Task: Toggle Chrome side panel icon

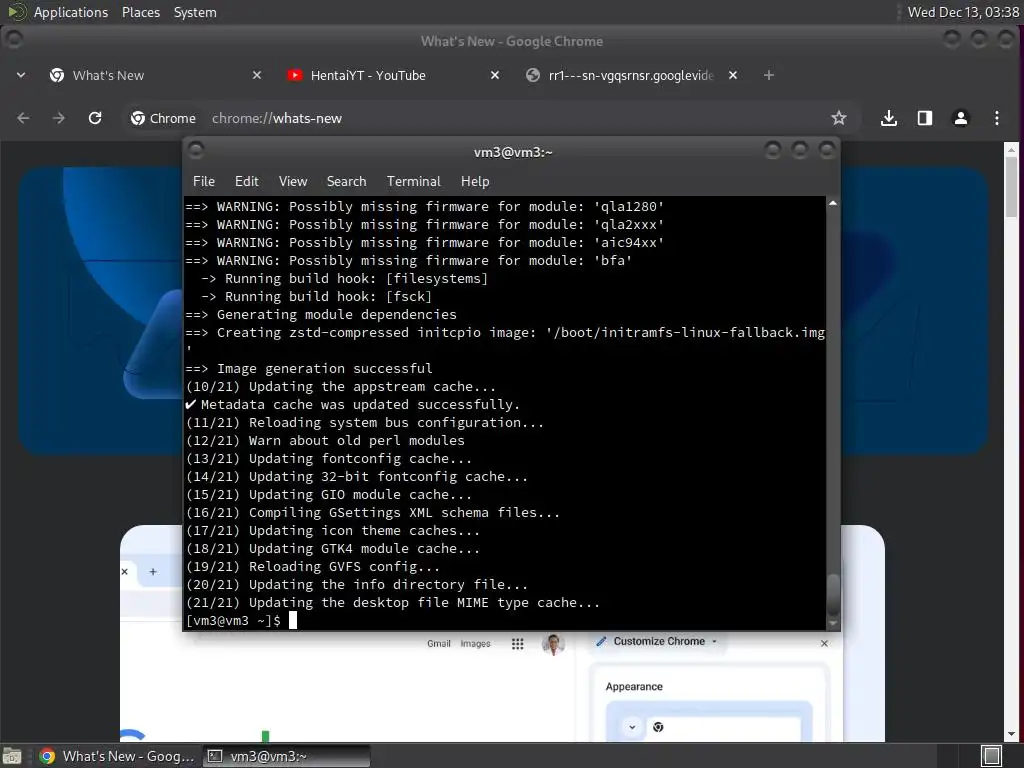Action: click(925, 118)
